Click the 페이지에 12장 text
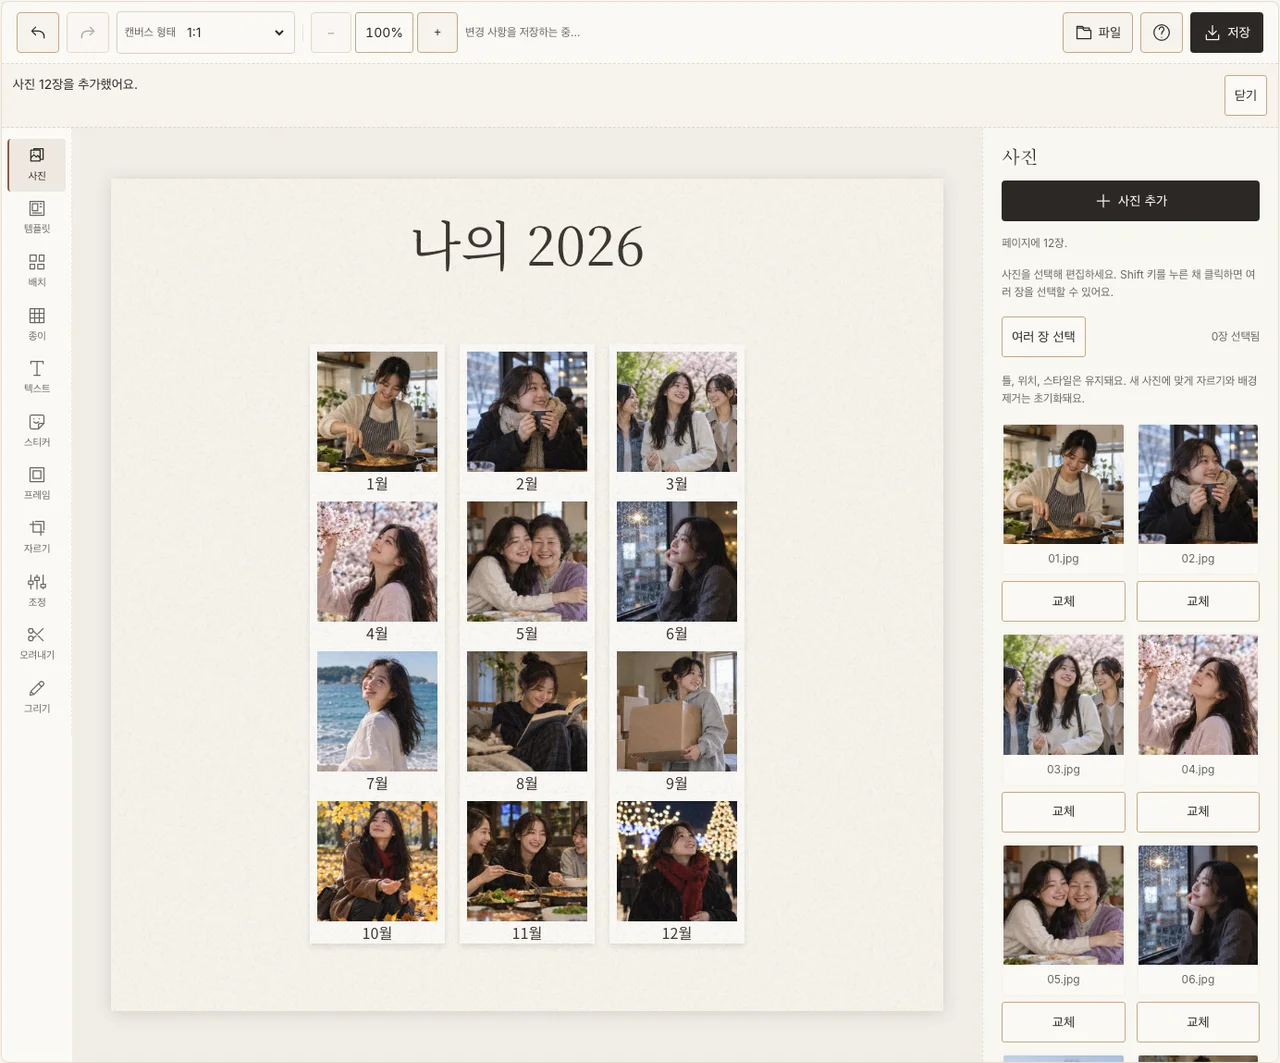This screenshot has width=1280, height=1063. click(x=1035, y=243)
